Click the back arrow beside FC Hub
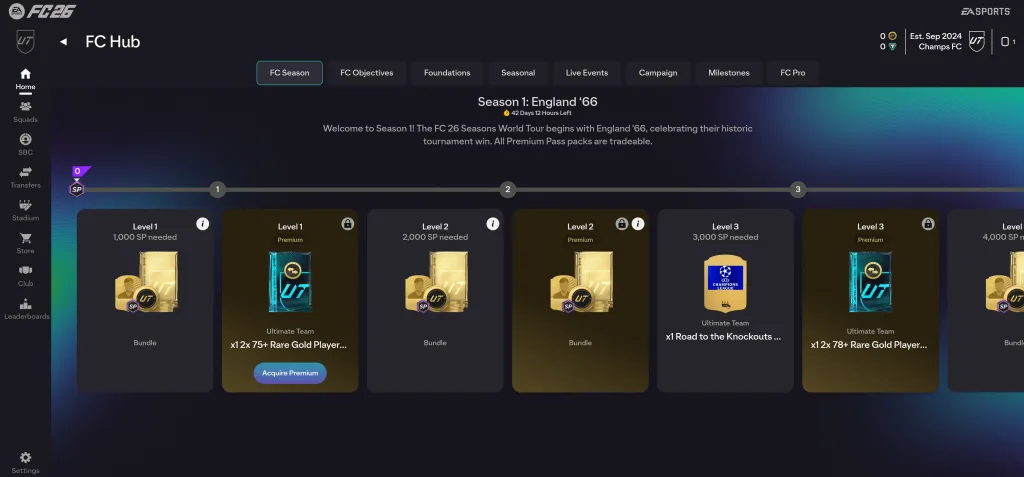 [x=63, y=42]
